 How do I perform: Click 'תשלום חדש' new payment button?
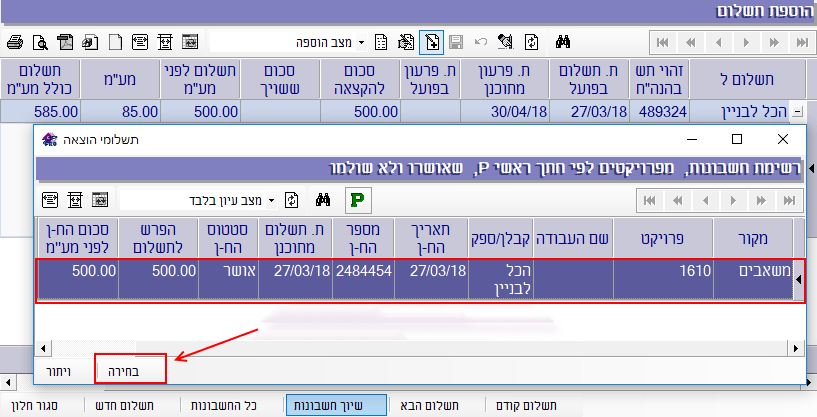tap(130, 405)
